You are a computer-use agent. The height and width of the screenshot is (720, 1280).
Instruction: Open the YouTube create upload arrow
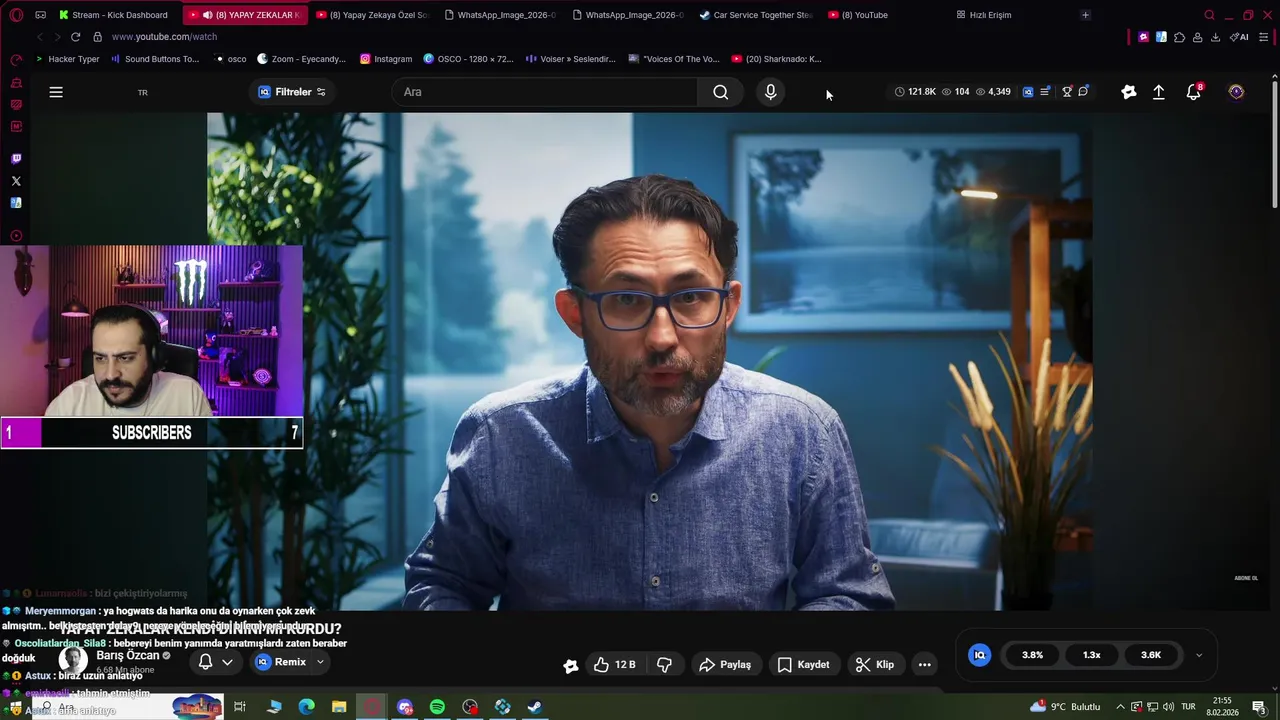click(1159, 92)
